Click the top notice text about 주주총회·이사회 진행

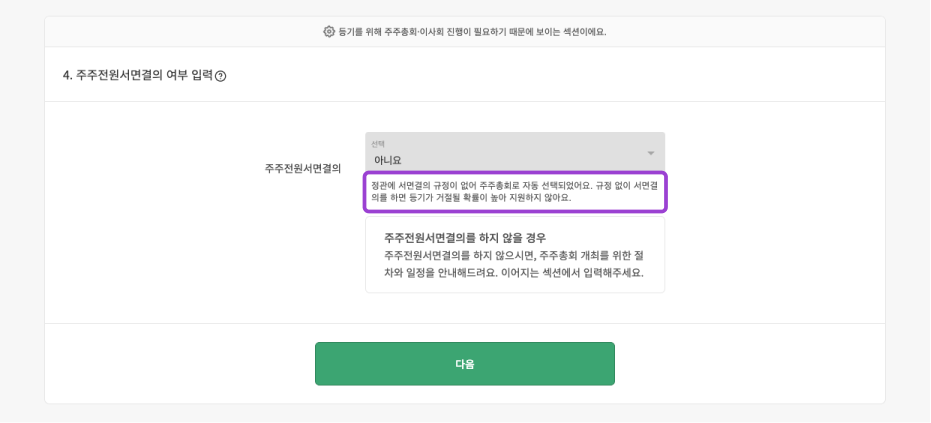472,32
